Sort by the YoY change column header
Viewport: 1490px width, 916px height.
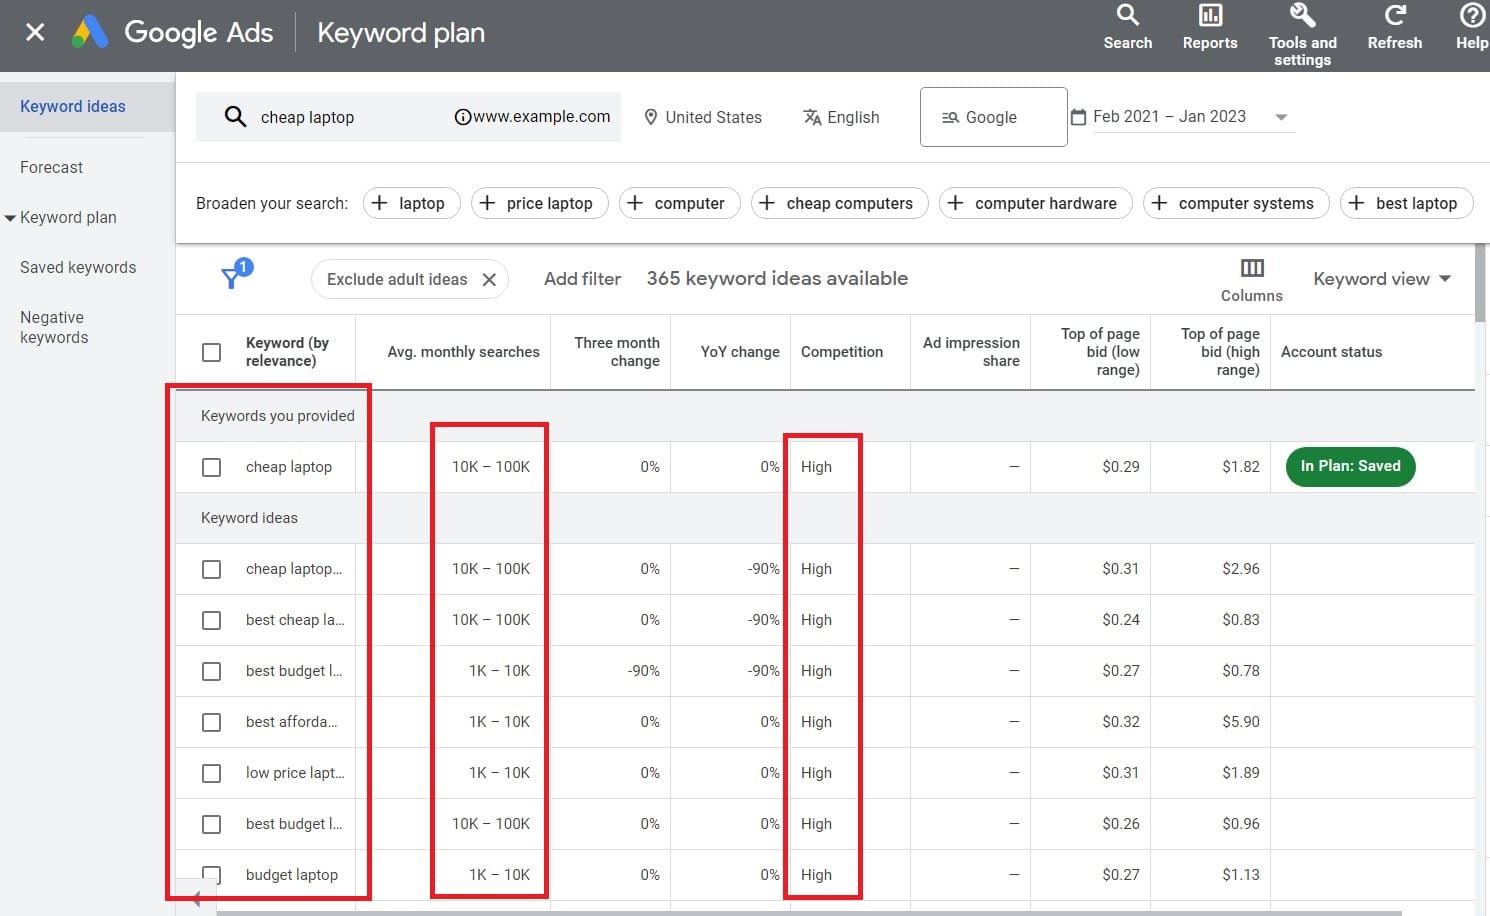740,352
